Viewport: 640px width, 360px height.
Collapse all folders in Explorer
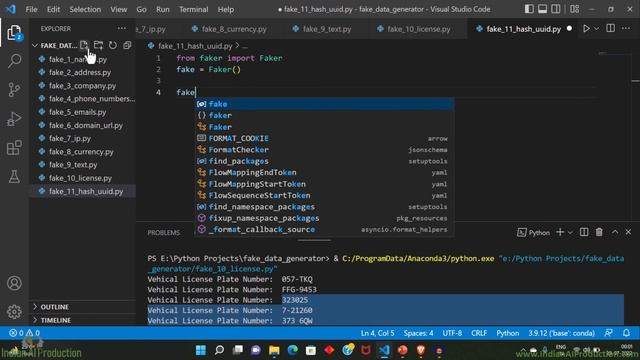pyautogui.click(x=127, y=45)
